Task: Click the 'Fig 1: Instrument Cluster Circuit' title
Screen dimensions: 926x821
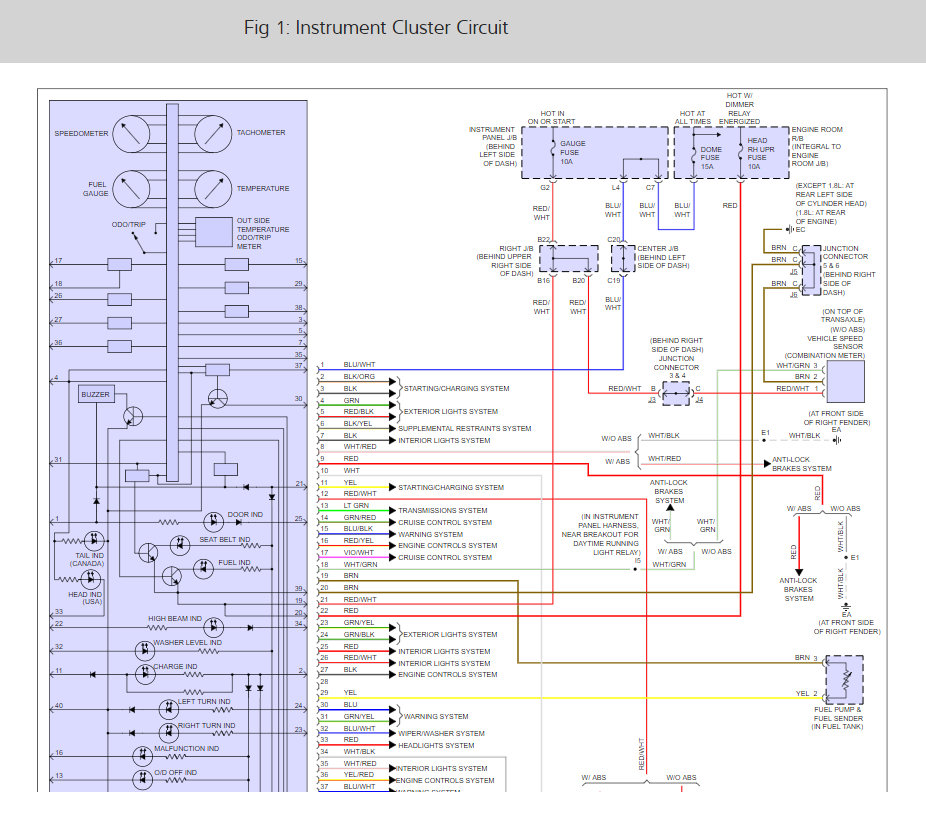Action: click(x=376, y=28)
